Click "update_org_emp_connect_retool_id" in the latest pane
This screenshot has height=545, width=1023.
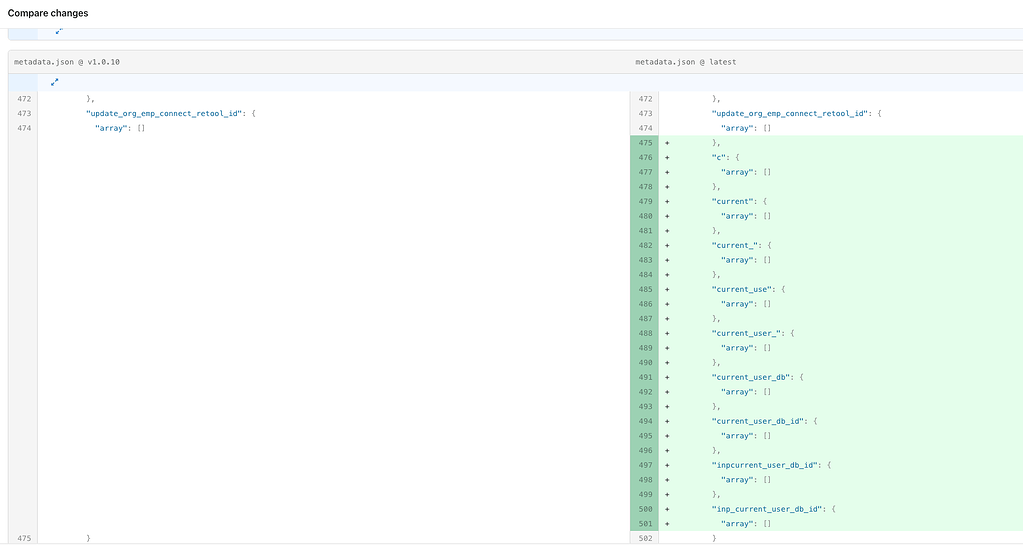point(791,114)
